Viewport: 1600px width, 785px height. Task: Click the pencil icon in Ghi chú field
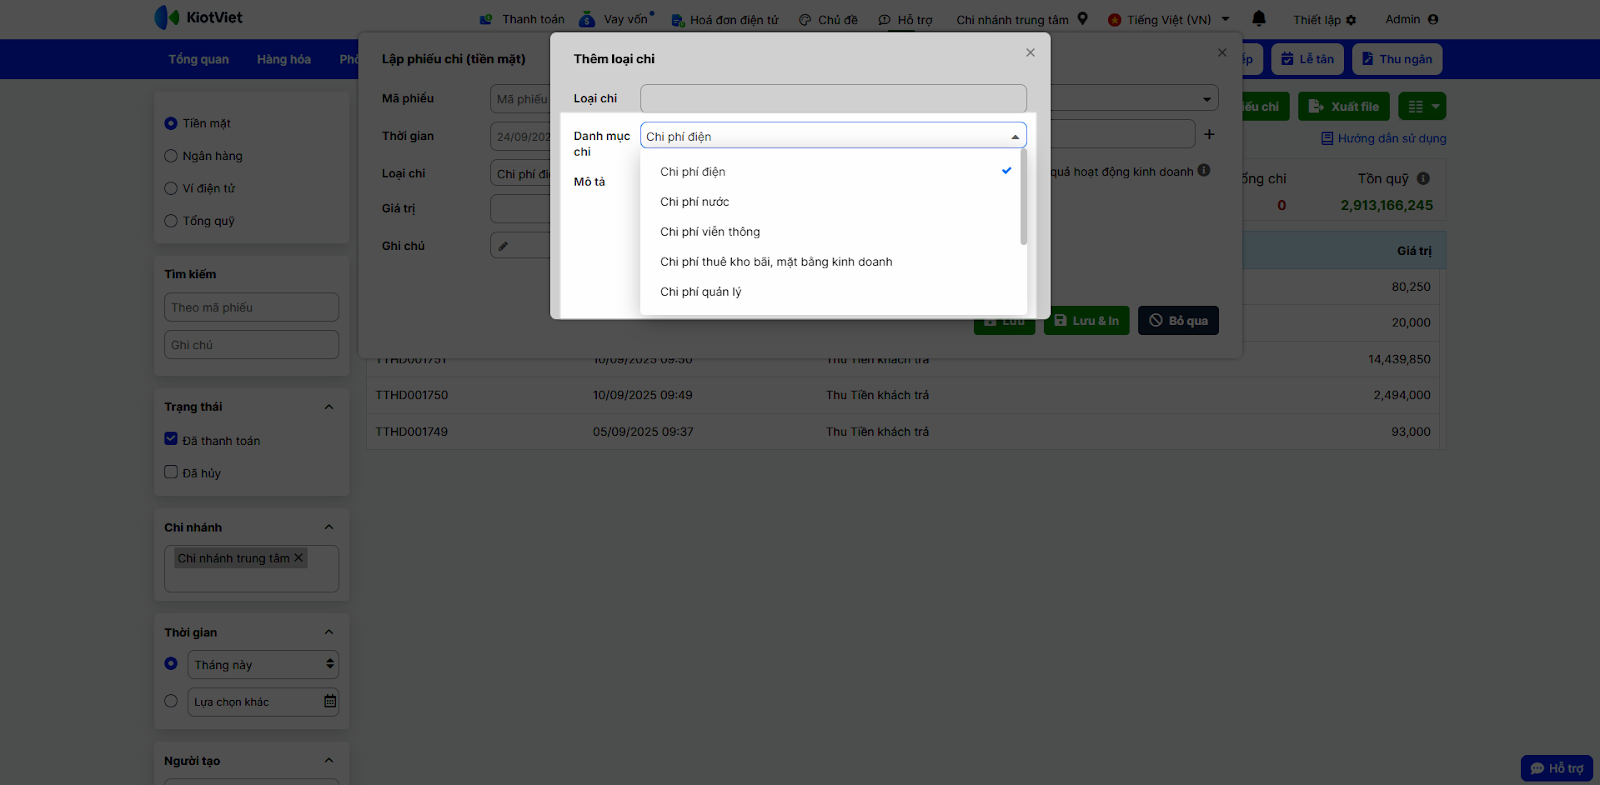click(503, 245)
